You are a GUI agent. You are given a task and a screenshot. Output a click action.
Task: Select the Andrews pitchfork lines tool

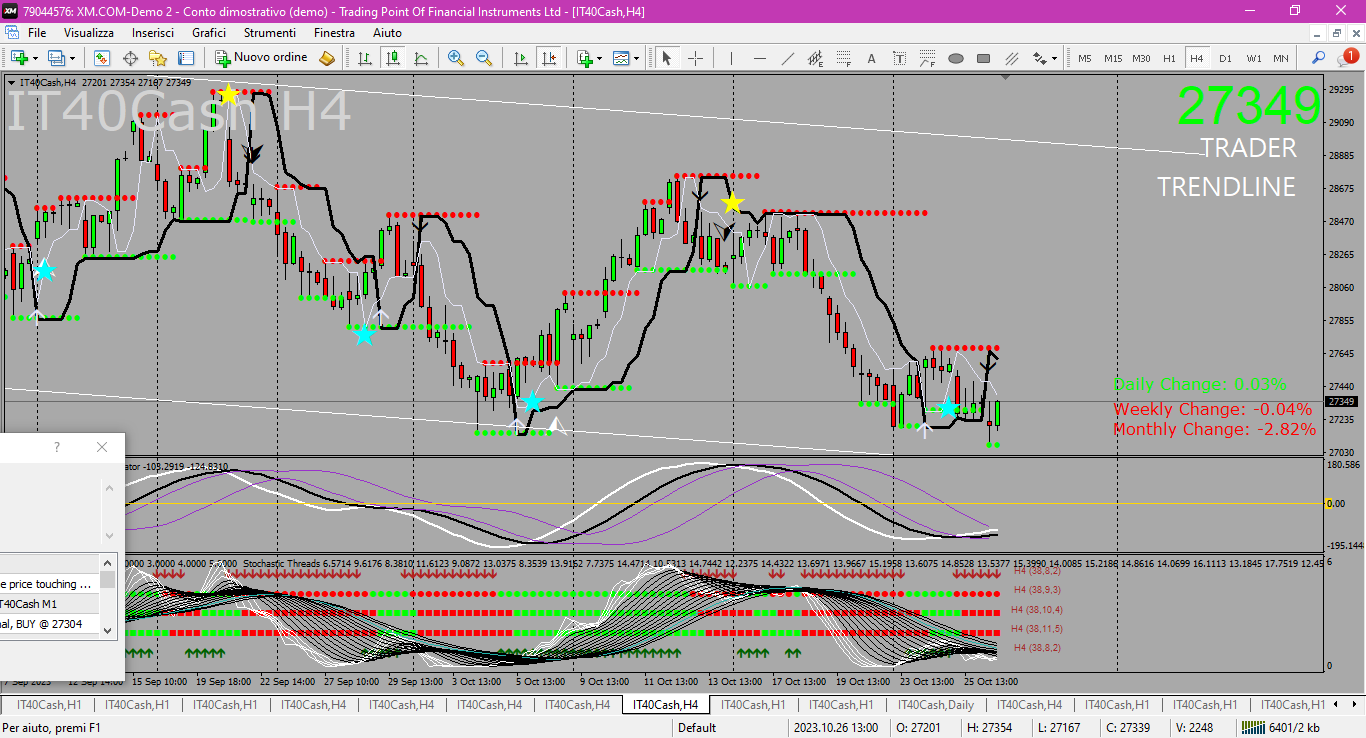tap(1011, 58)
